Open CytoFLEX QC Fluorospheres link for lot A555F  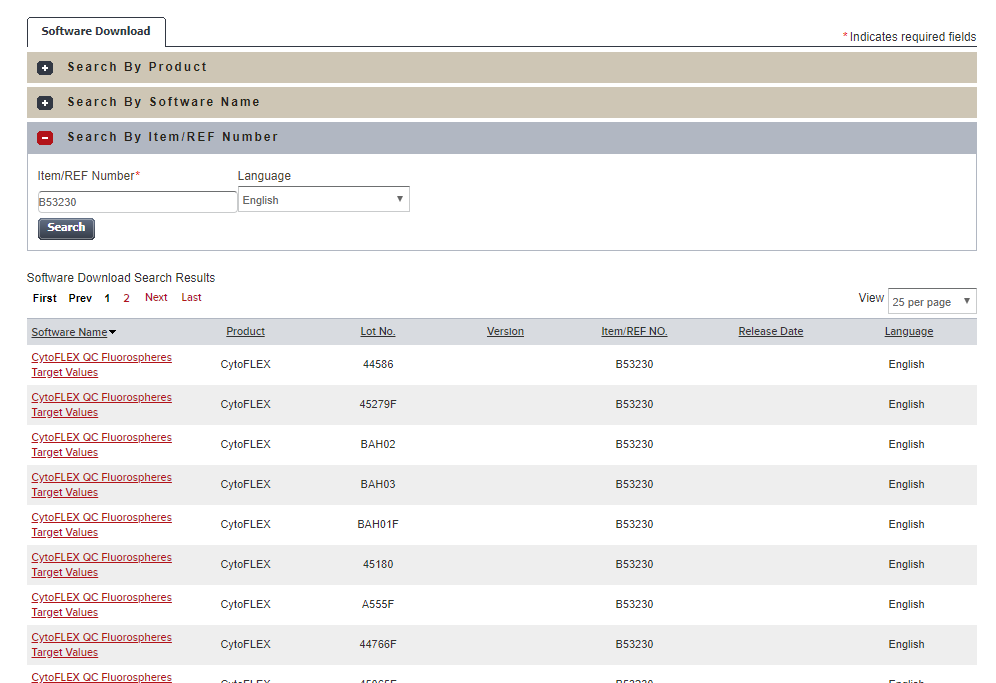[102, 605]
